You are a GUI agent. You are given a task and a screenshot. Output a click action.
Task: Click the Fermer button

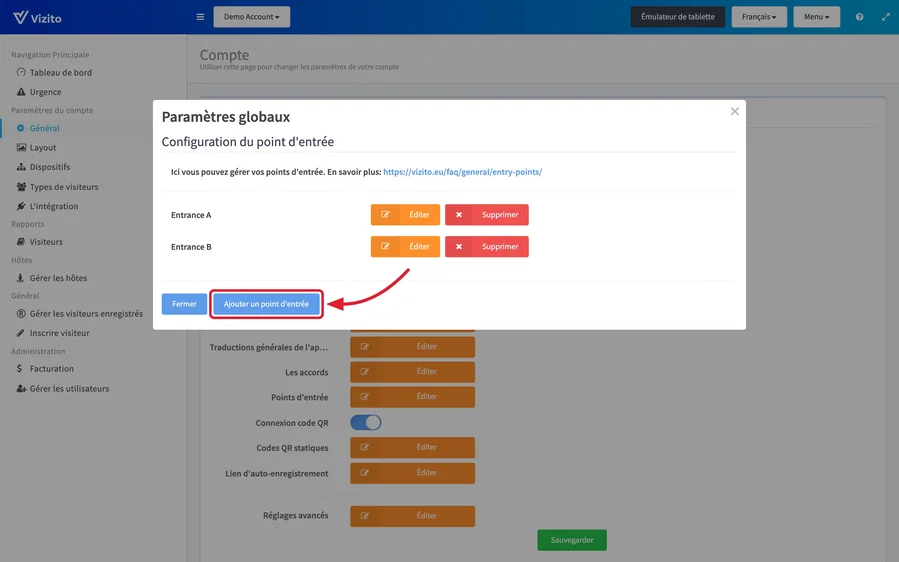coord(184,304)
